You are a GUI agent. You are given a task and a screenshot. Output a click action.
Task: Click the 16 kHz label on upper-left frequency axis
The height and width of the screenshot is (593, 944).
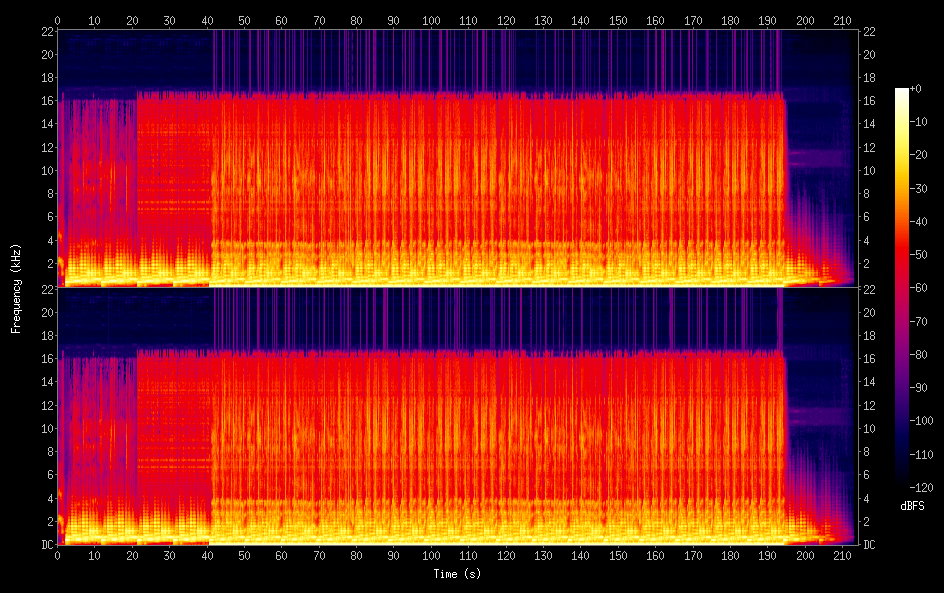click(x=48, y=101)
